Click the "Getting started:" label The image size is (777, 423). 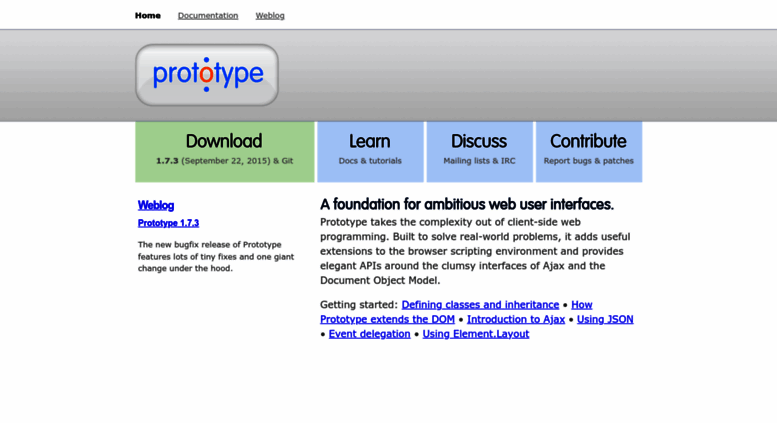coord(359,305)
